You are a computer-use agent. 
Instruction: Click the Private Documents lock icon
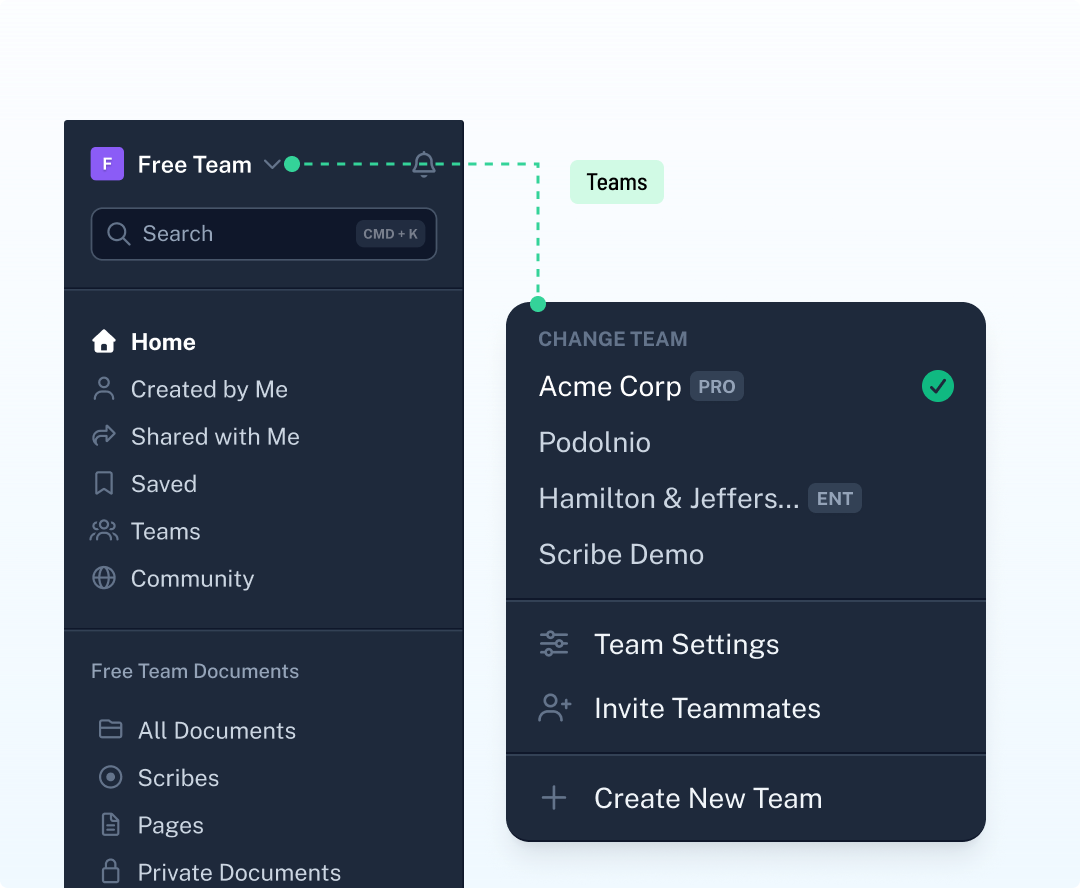110,871
